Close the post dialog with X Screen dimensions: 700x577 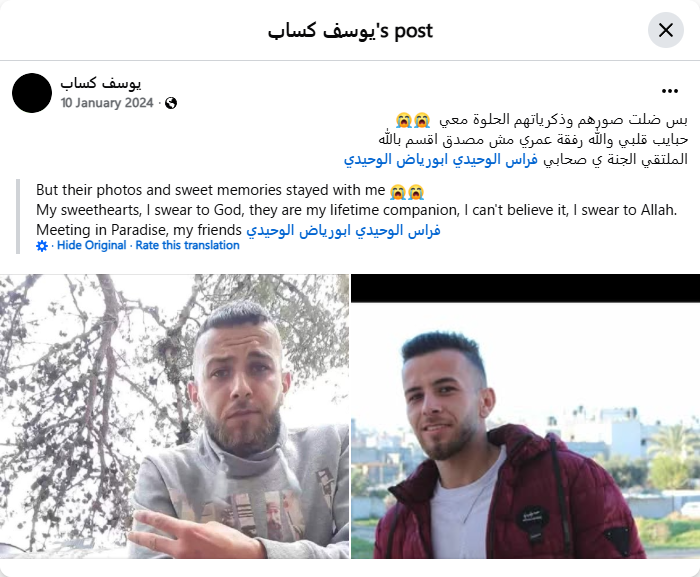click(666, 30)
